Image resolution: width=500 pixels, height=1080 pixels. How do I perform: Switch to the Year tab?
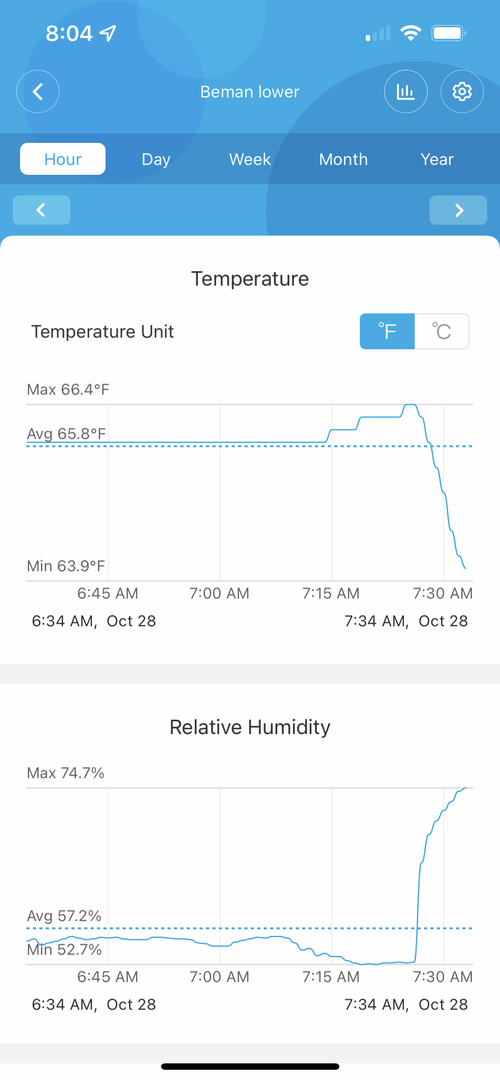(x=437, y=159)
